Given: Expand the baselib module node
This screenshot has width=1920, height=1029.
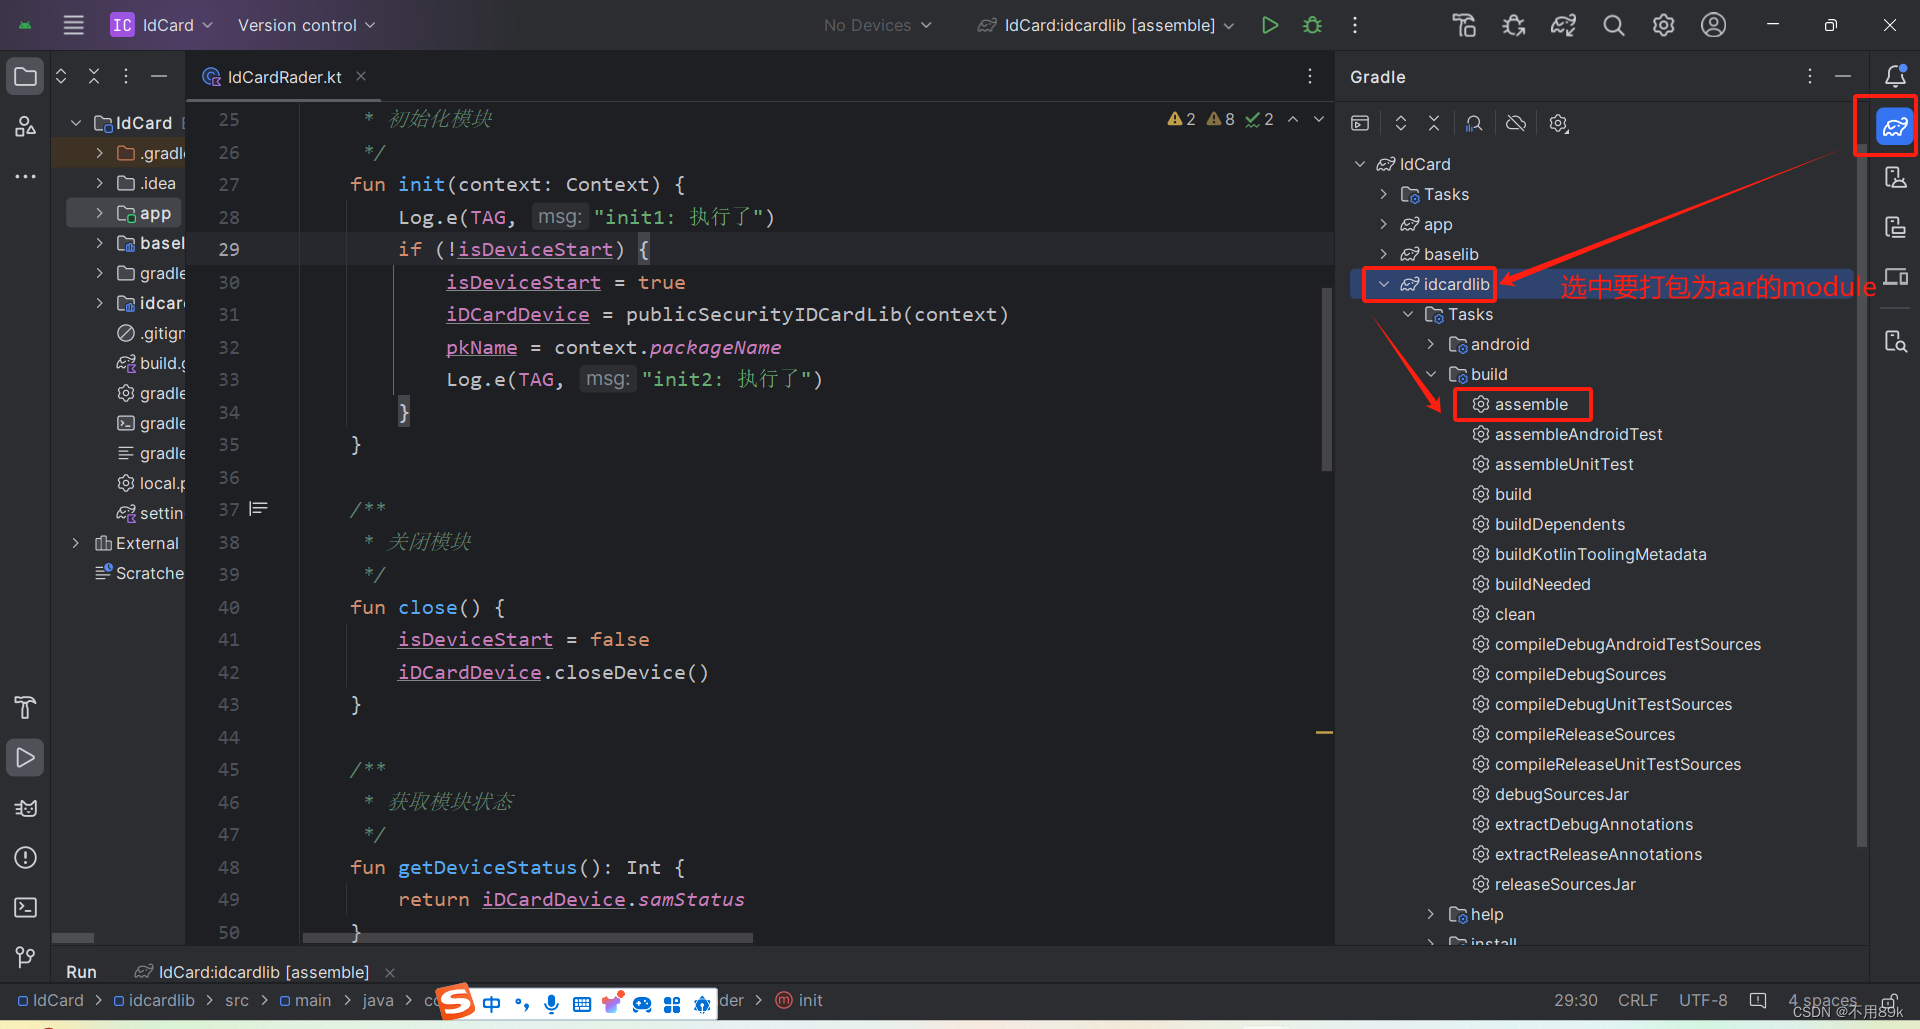Looking at the screenshot, I should (1384, 254).
